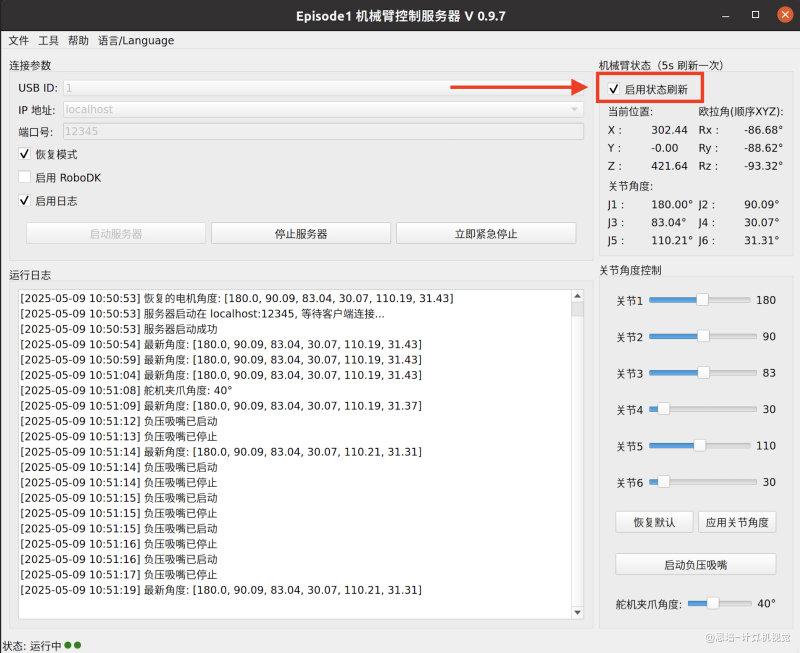Viewport: 800px width, 653px height.
Task: Click the 立即紧急停止 button
Action: point(486,234)
